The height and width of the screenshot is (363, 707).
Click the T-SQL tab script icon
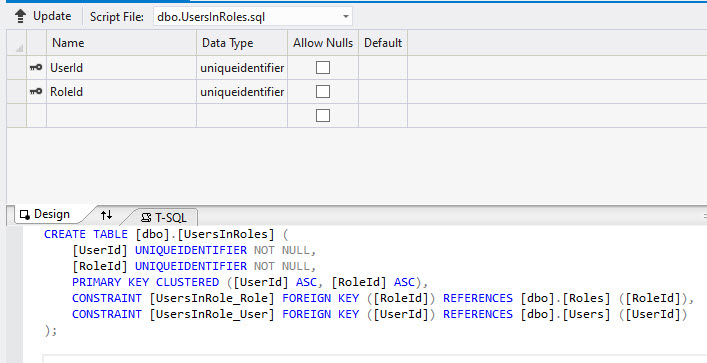click(146, 218)
